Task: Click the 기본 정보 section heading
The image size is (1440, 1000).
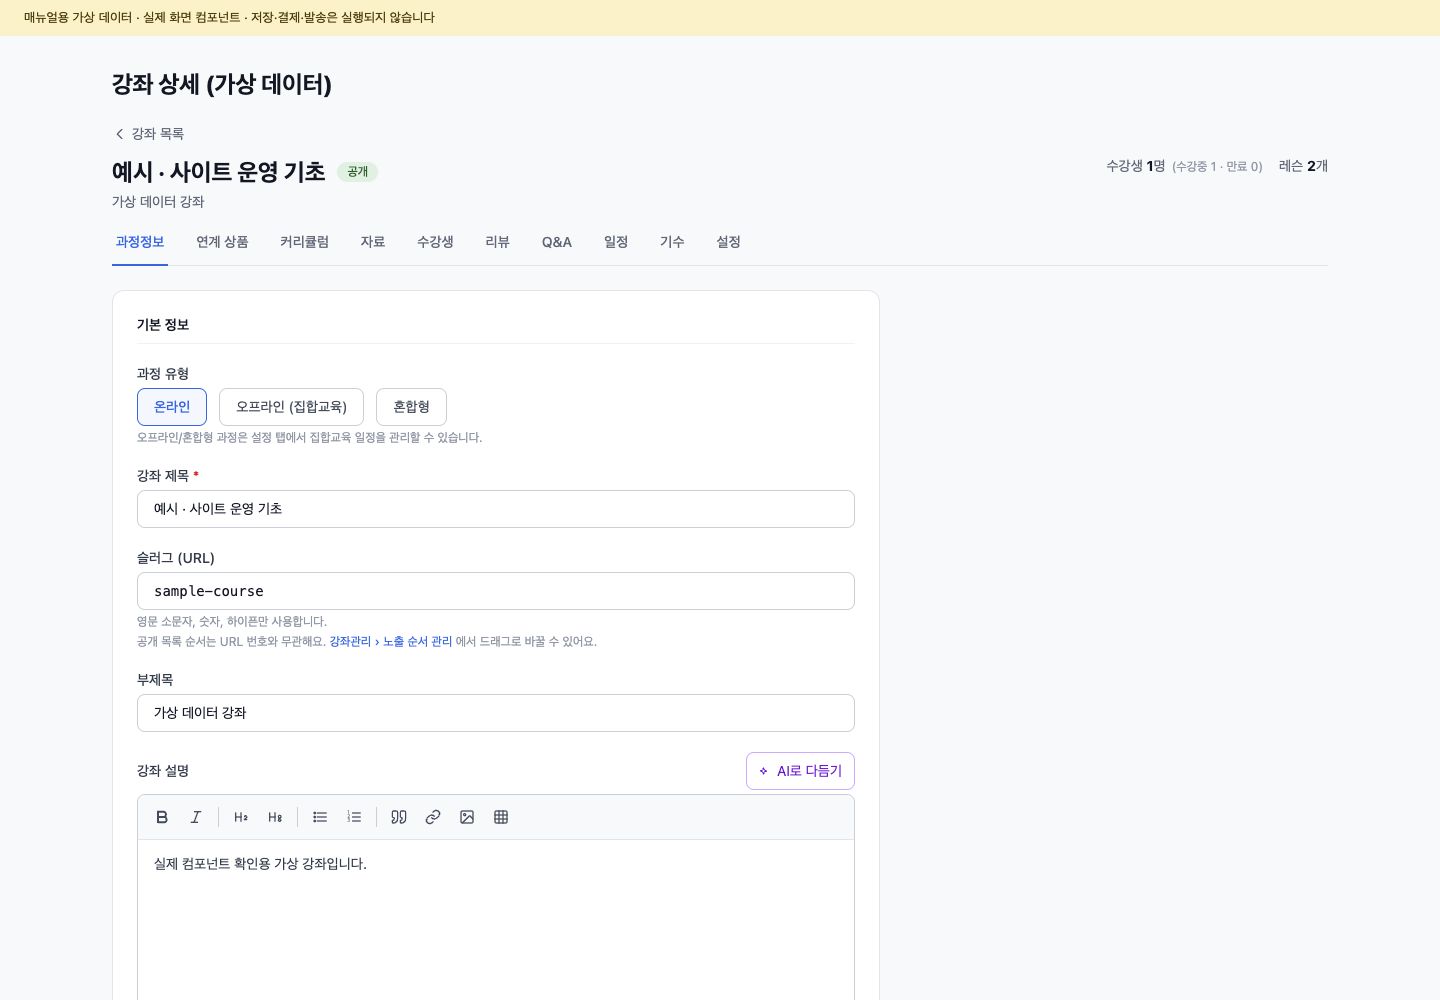Action: 163,325
